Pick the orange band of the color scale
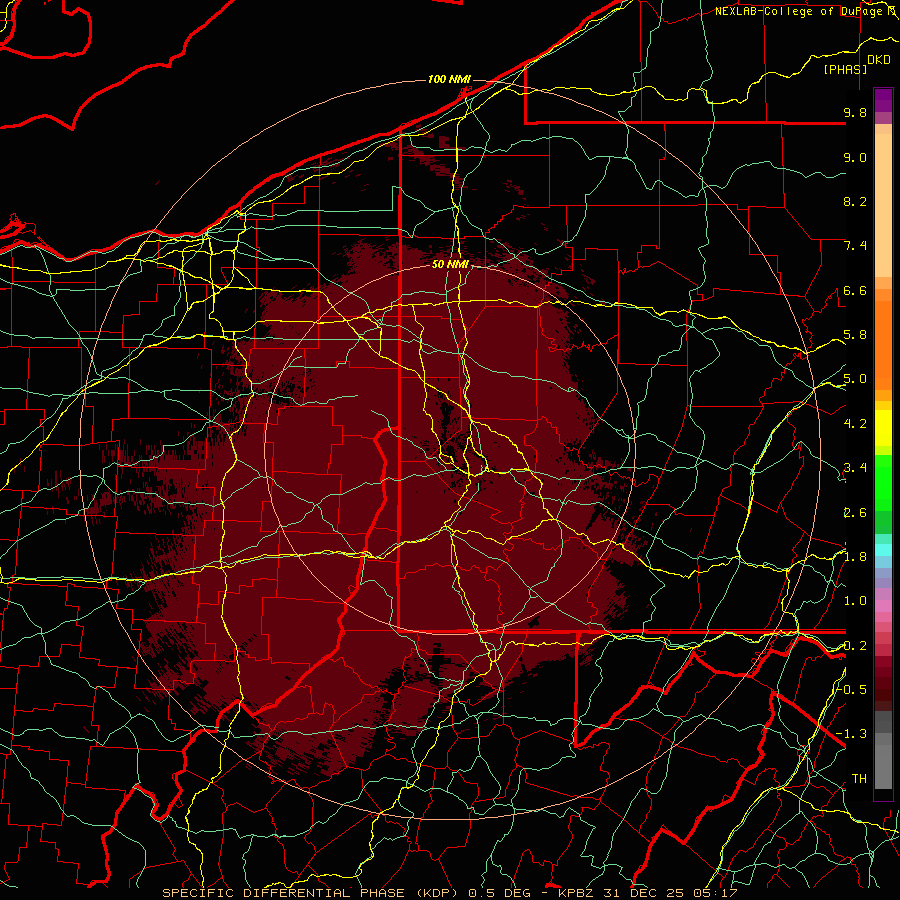Screen dimensions: 900x900 click(883, 346)
